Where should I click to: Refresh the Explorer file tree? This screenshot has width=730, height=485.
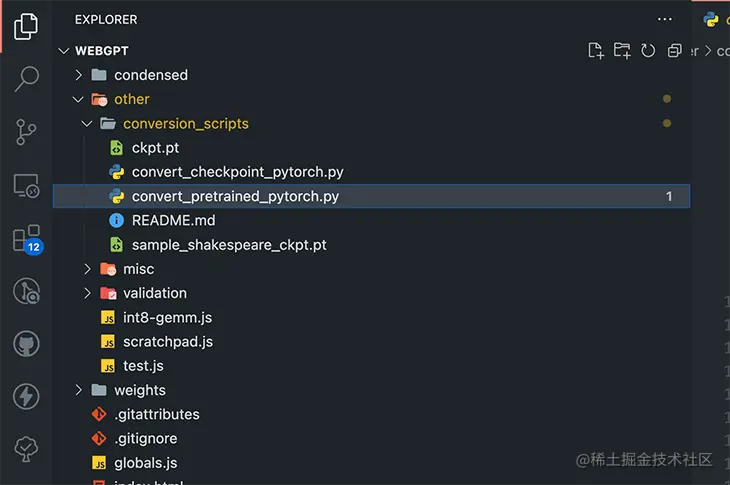pyautogui.click(x=648, y=50)
